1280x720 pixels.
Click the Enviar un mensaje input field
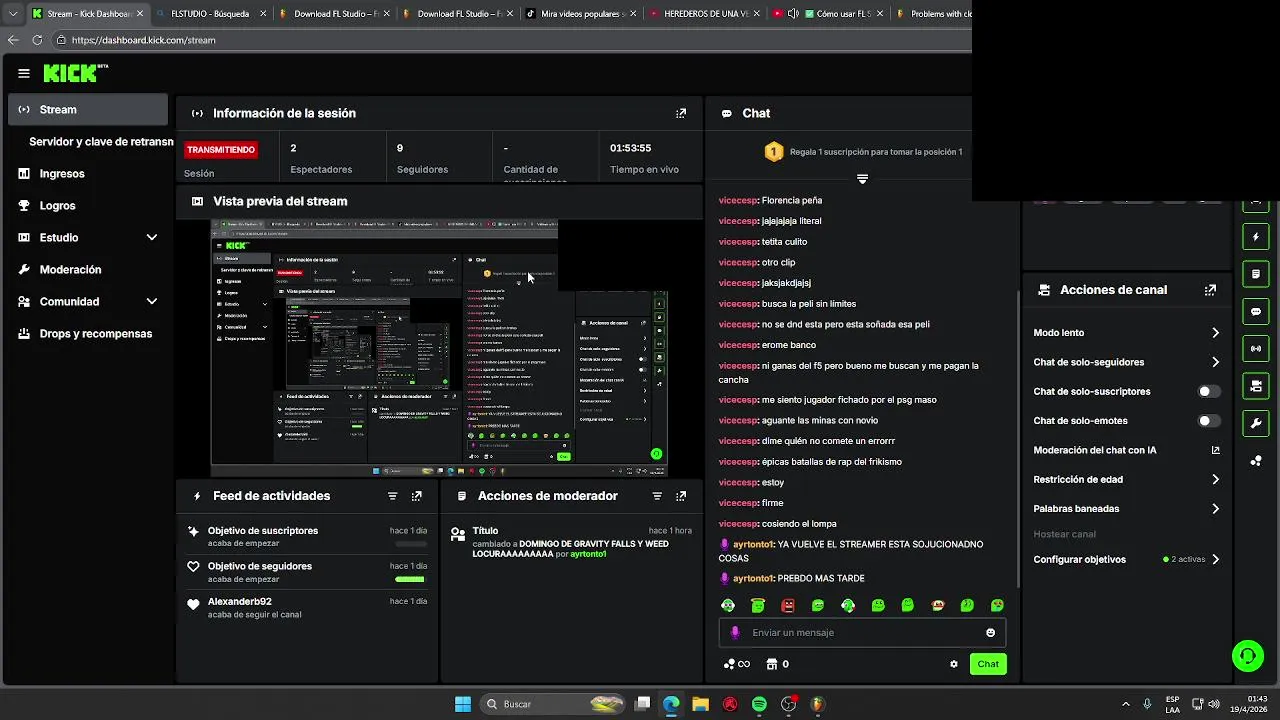pyautogui.click(x=862, y=632)
